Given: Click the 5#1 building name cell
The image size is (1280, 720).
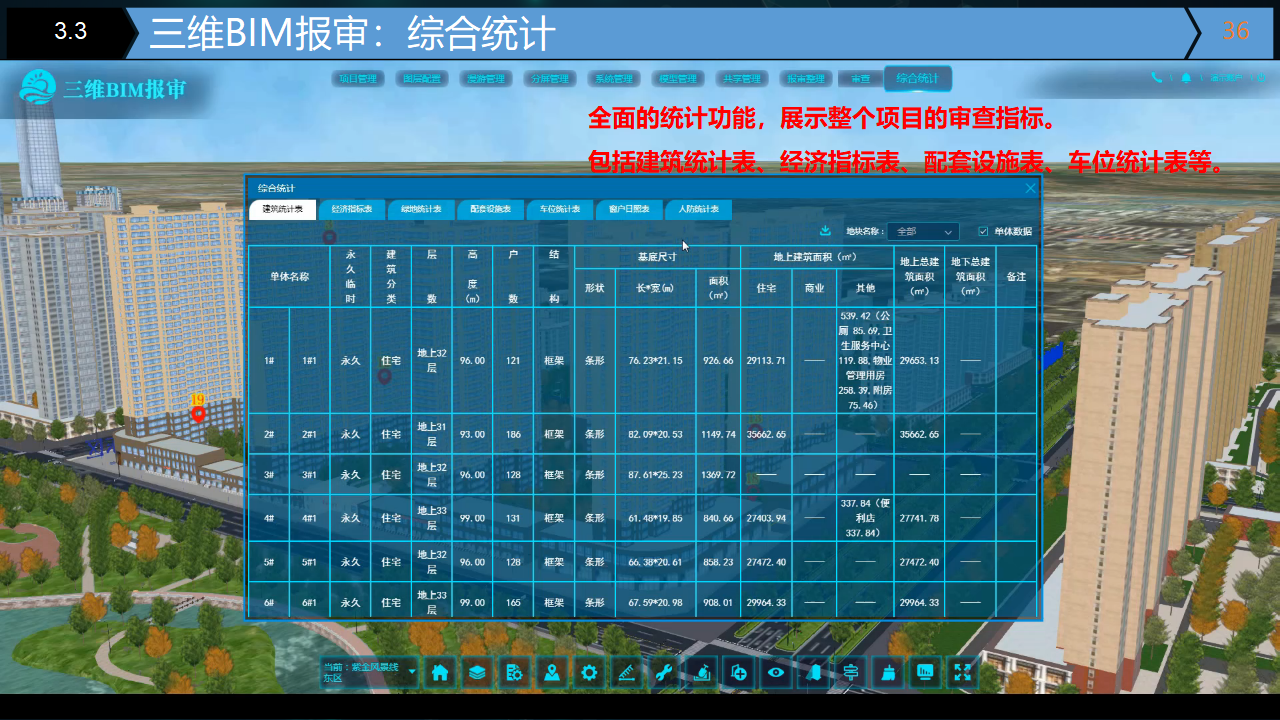Looking at the screenshot, I should (309, 562).
